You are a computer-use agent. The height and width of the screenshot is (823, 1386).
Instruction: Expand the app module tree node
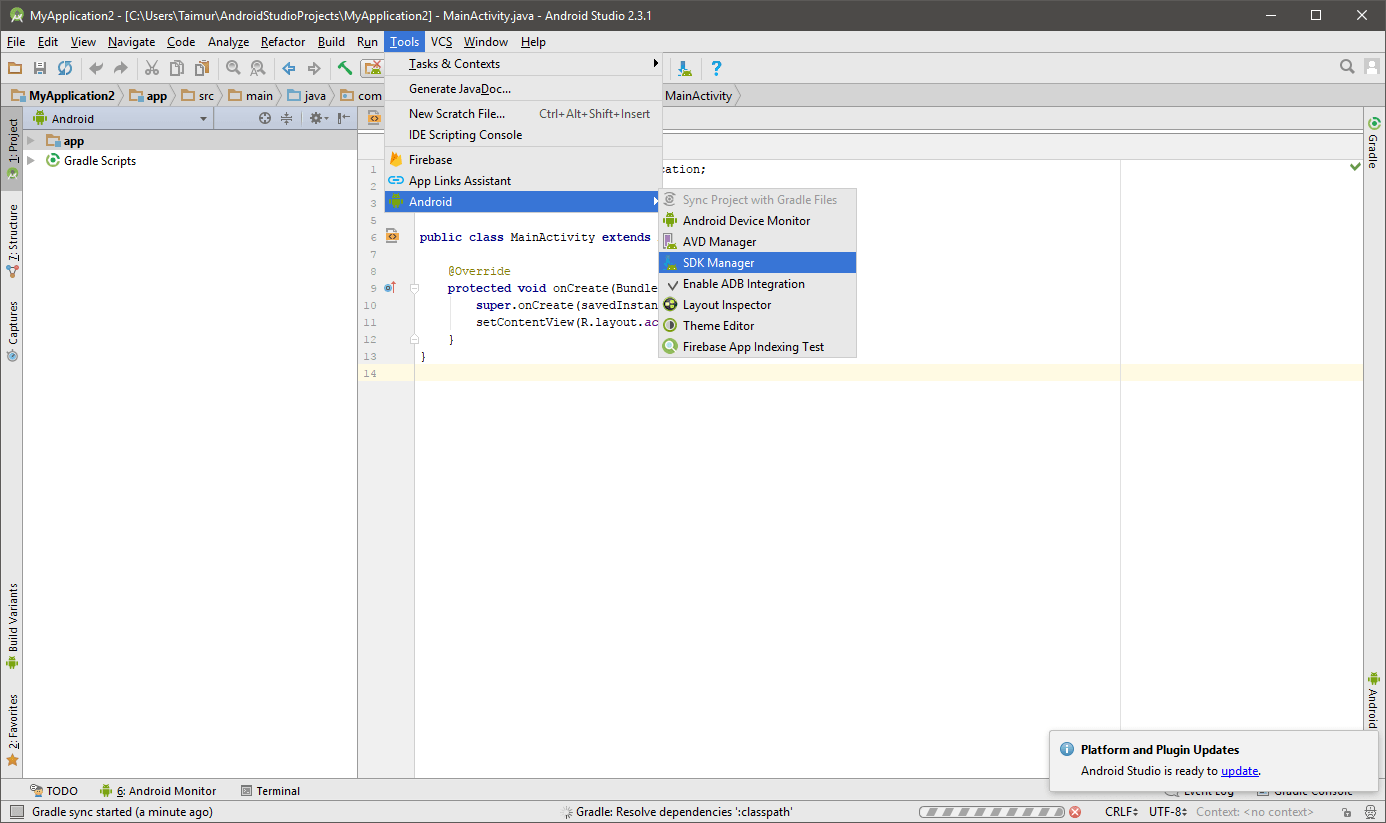point(31,141)
